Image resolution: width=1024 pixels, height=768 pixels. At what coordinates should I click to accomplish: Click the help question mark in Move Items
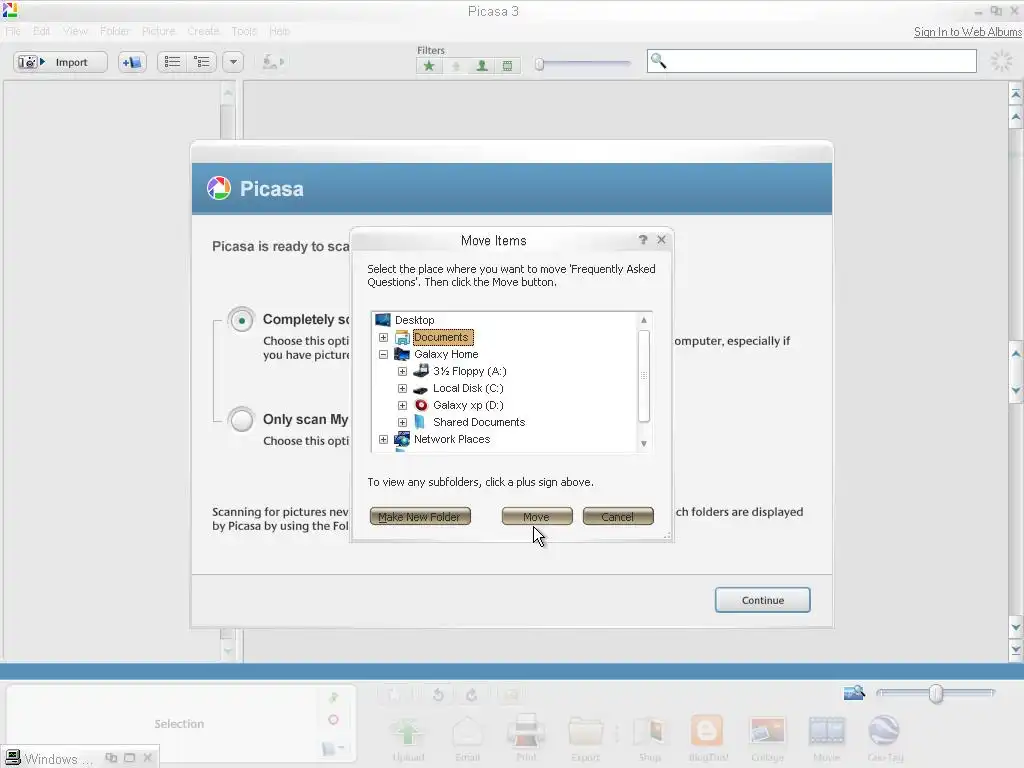[643, 240]
